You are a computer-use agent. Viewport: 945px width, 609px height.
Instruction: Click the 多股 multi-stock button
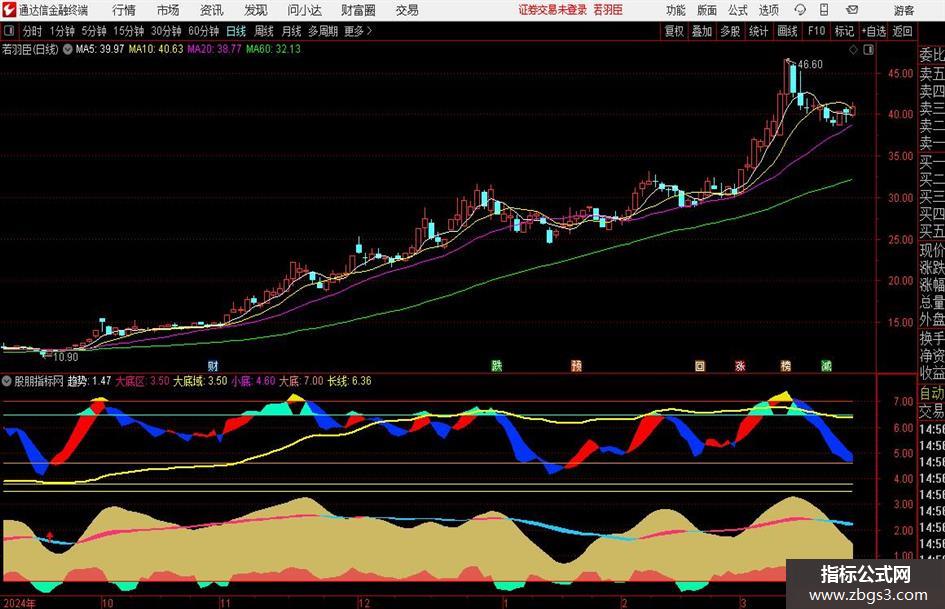[730, 31]
